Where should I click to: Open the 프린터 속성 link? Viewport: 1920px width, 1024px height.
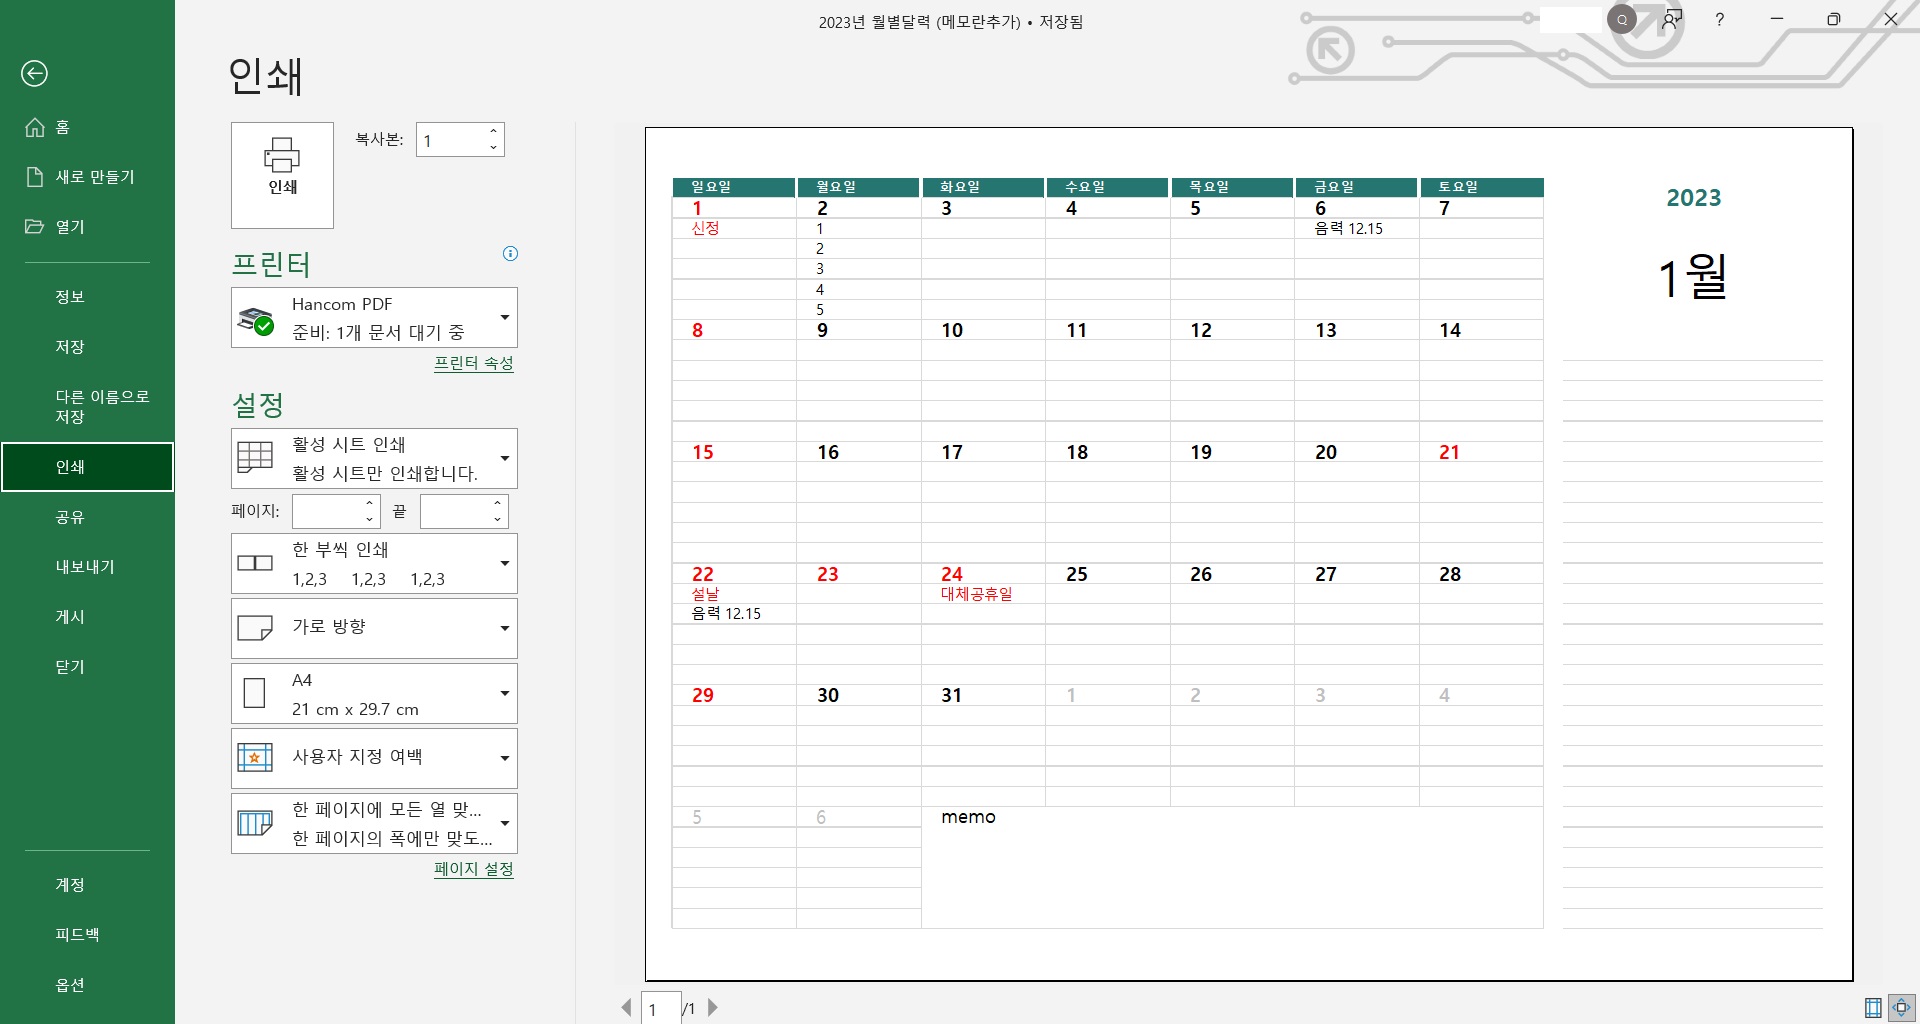(474, 363)
